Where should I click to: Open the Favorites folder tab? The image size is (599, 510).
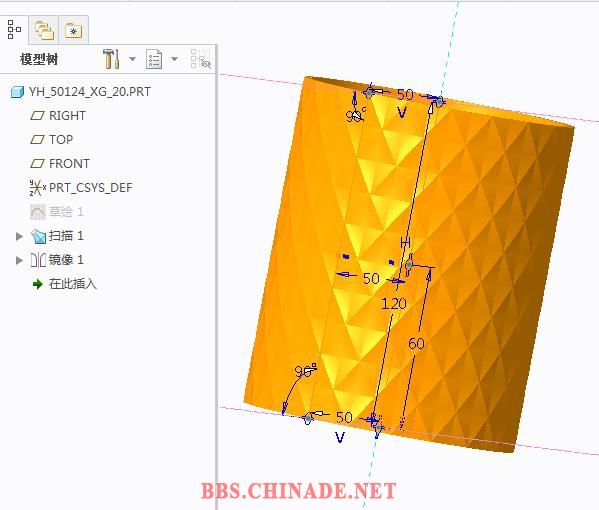click(x=74, y=30)
